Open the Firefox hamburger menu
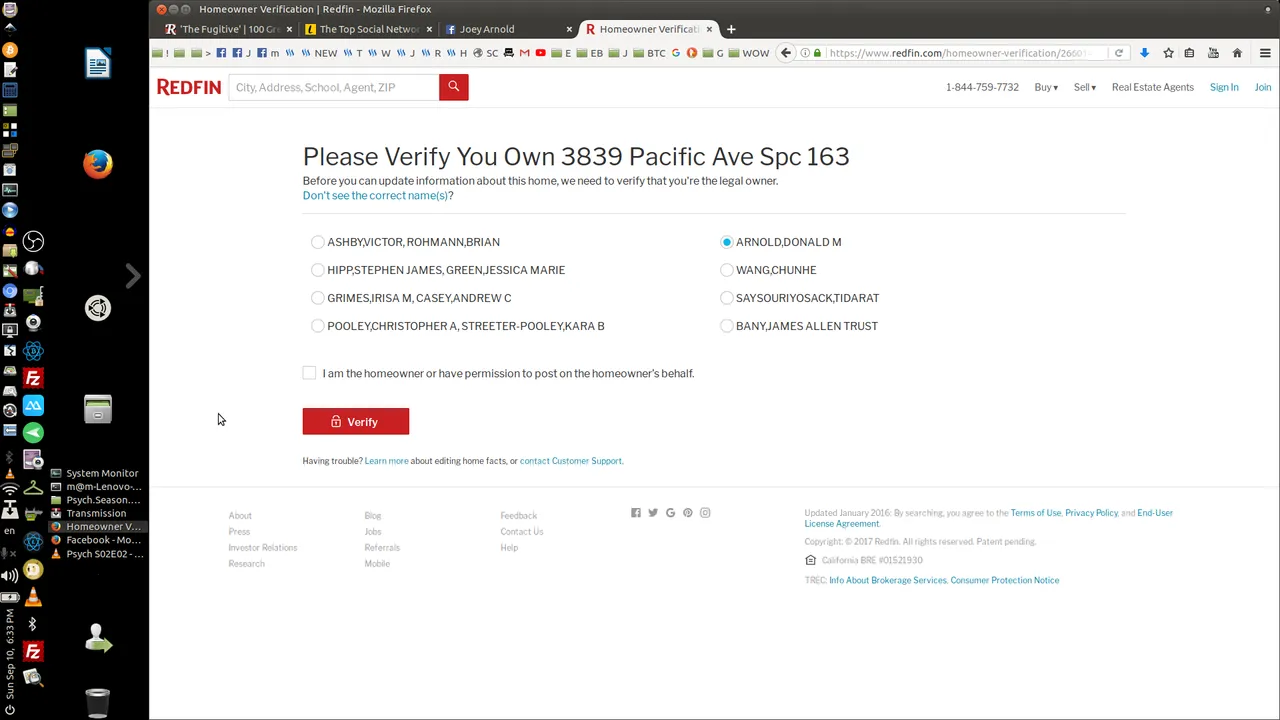 pyautogui.click(x=1265, y=53)
